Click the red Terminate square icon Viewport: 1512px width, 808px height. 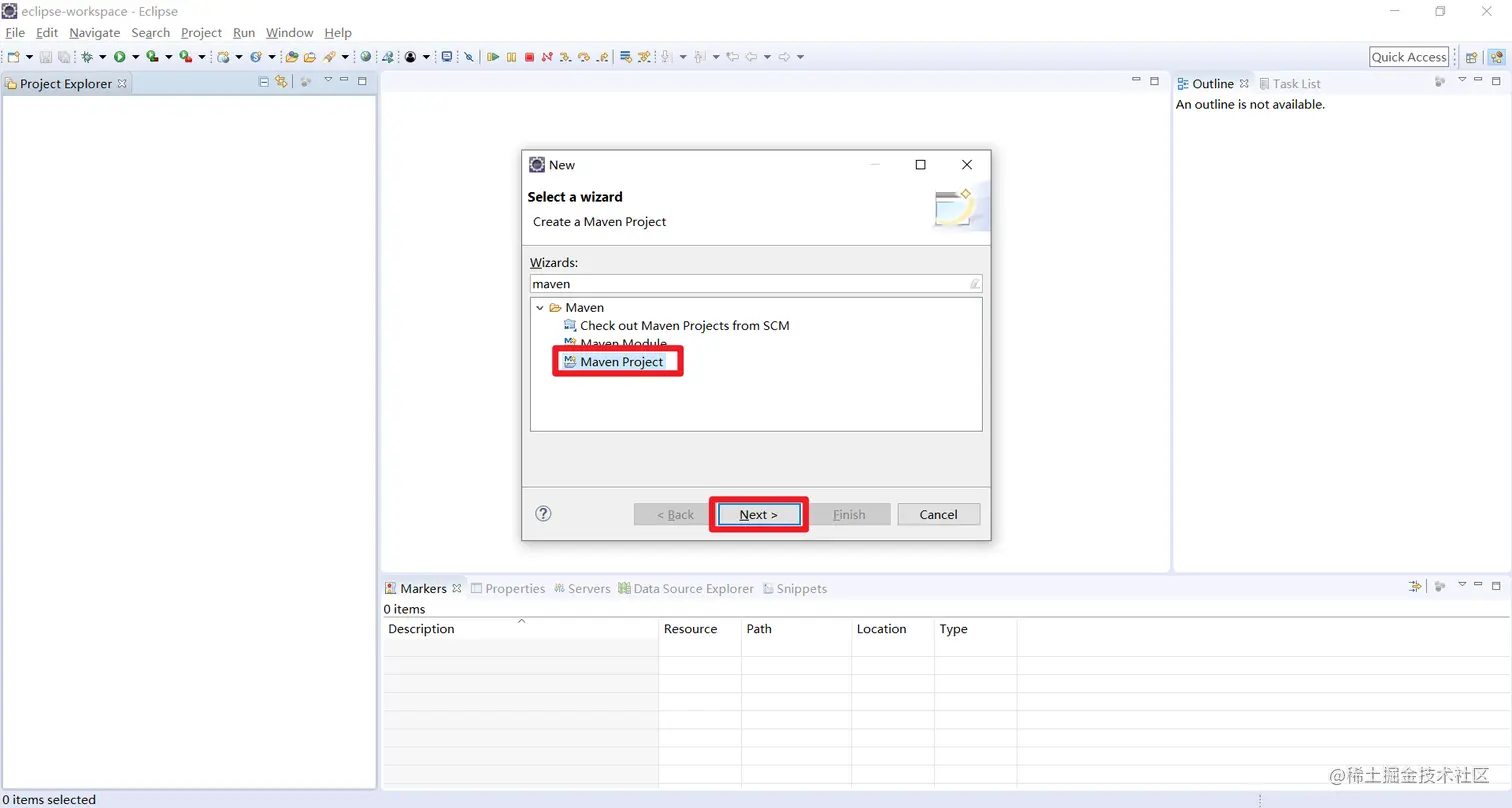pyautogui.click(x=529, y=57)
